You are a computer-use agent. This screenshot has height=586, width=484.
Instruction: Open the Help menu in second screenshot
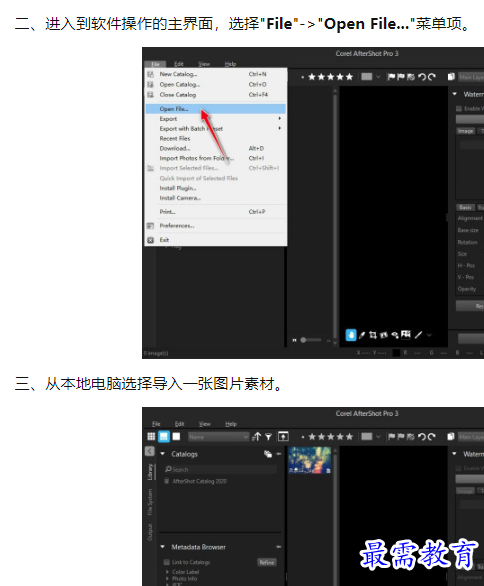pyautogui.click(x=231, y=424)
